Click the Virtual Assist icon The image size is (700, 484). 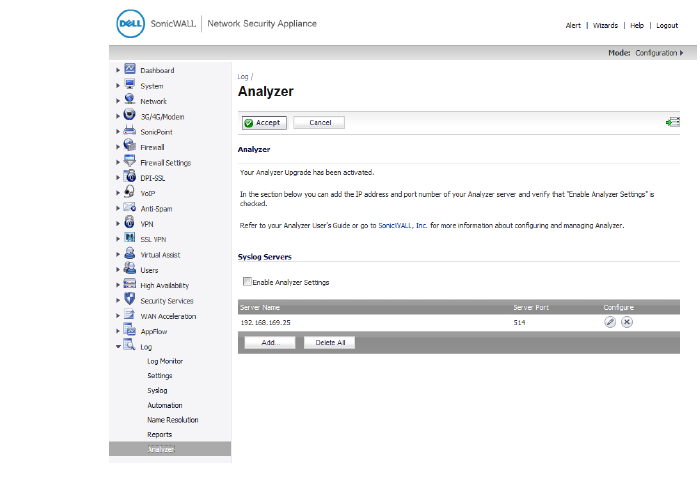pos(129,253)
